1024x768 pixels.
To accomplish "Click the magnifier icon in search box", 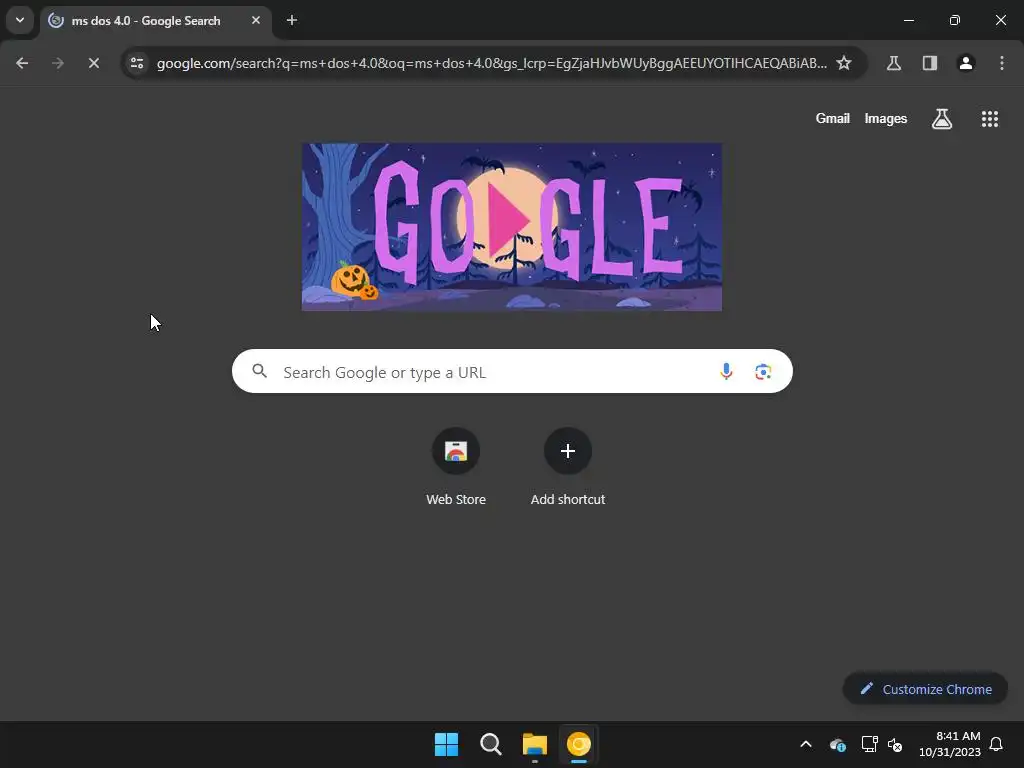I will point(259,371).
